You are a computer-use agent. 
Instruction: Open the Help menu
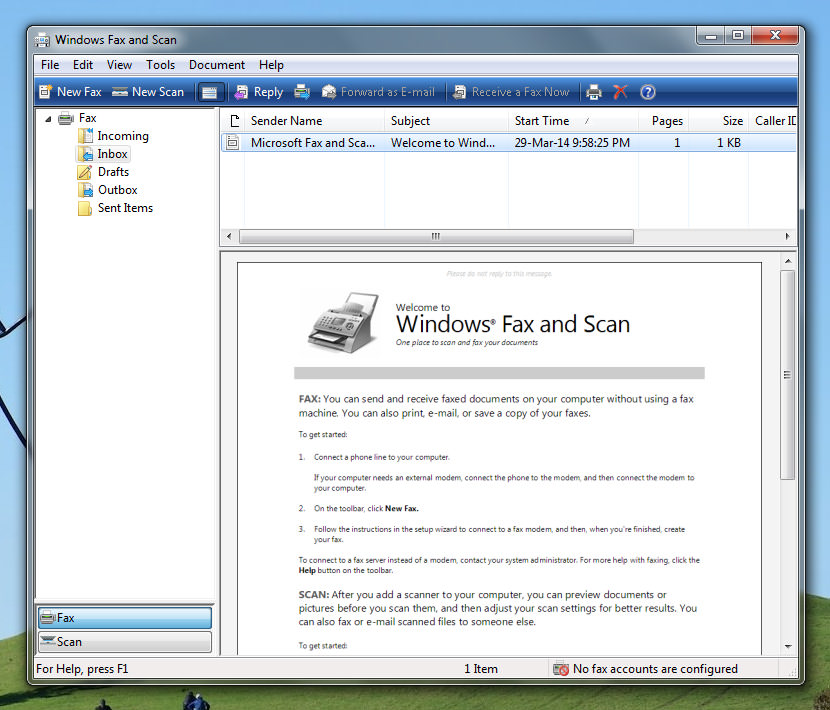272,65
